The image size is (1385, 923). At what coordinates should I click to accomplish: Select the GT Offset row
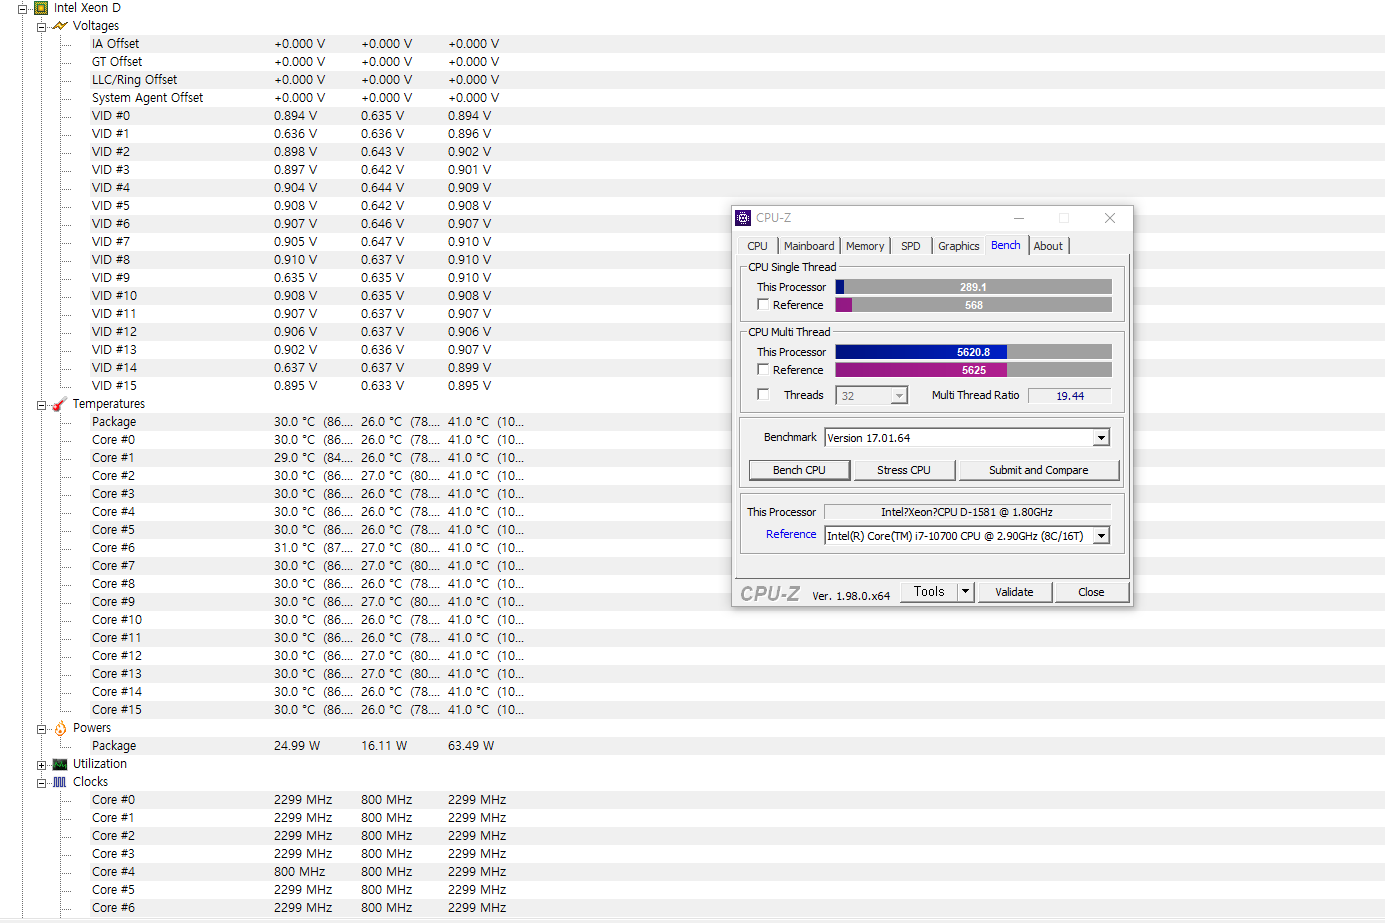coord(737,62)
